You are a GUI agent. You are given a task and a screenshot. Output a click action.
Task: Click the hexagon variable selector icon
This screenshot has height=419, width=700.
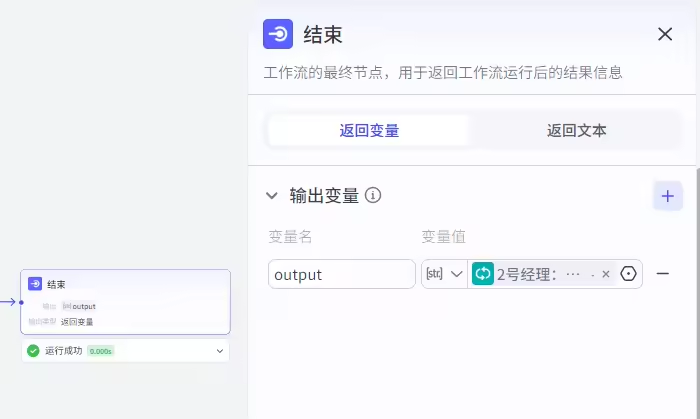629,274
